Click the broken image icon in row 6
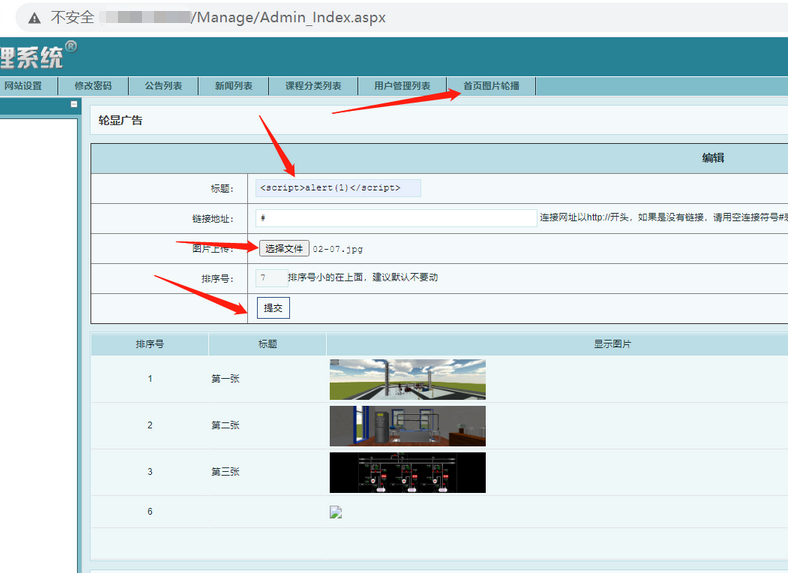Viewport: 792px width, 573px height. (x=336, y=512)
